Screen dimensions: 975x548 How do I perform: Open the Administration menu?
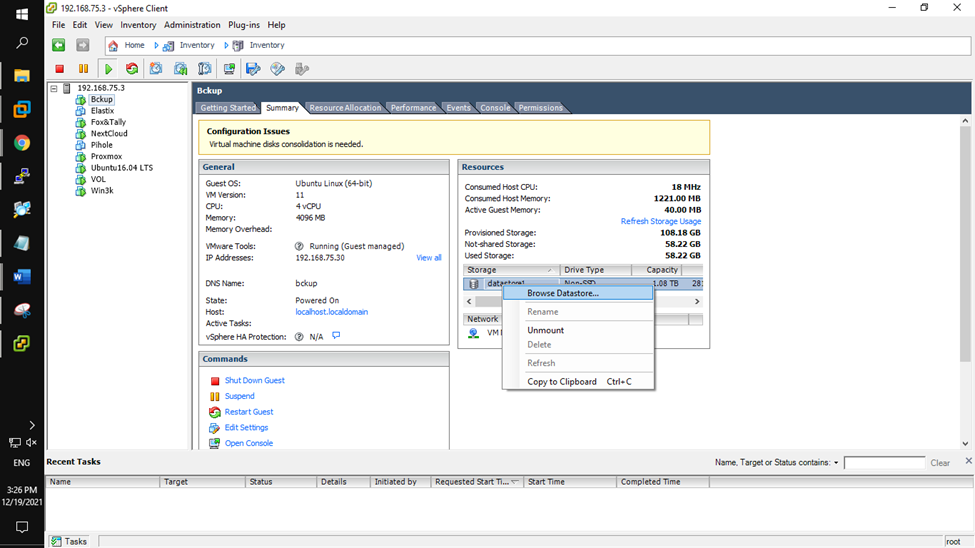192,25
